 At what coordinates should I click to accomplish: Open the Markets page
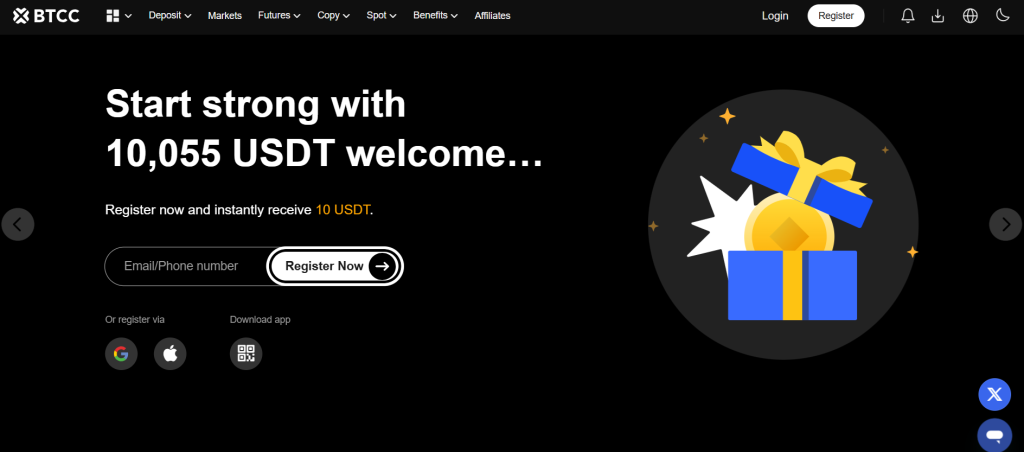[x=225, y=16]
